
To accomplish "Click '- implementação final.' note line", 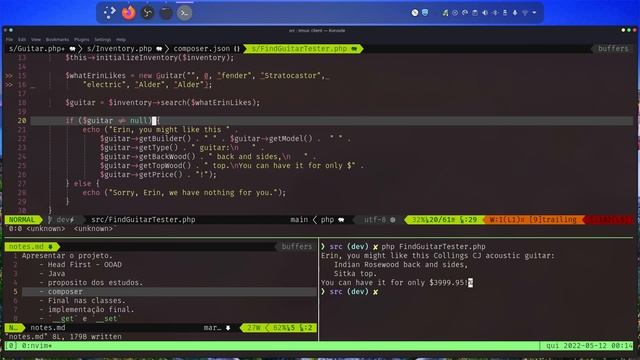I will (x=87, y=309).
